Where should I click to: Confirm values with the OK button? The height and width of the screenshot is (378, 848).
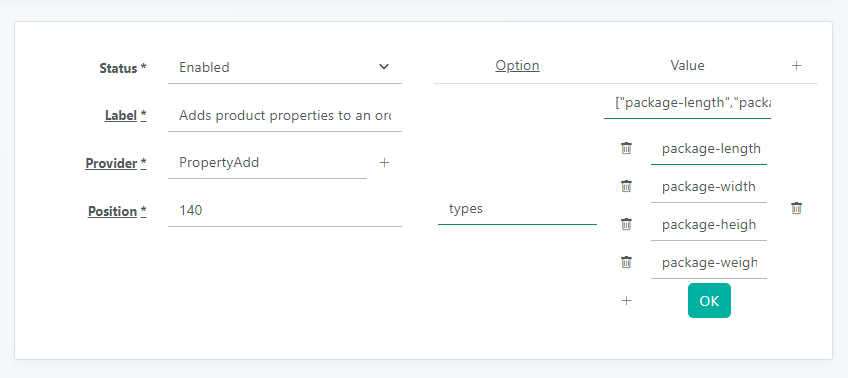click(x=709, y=301)
